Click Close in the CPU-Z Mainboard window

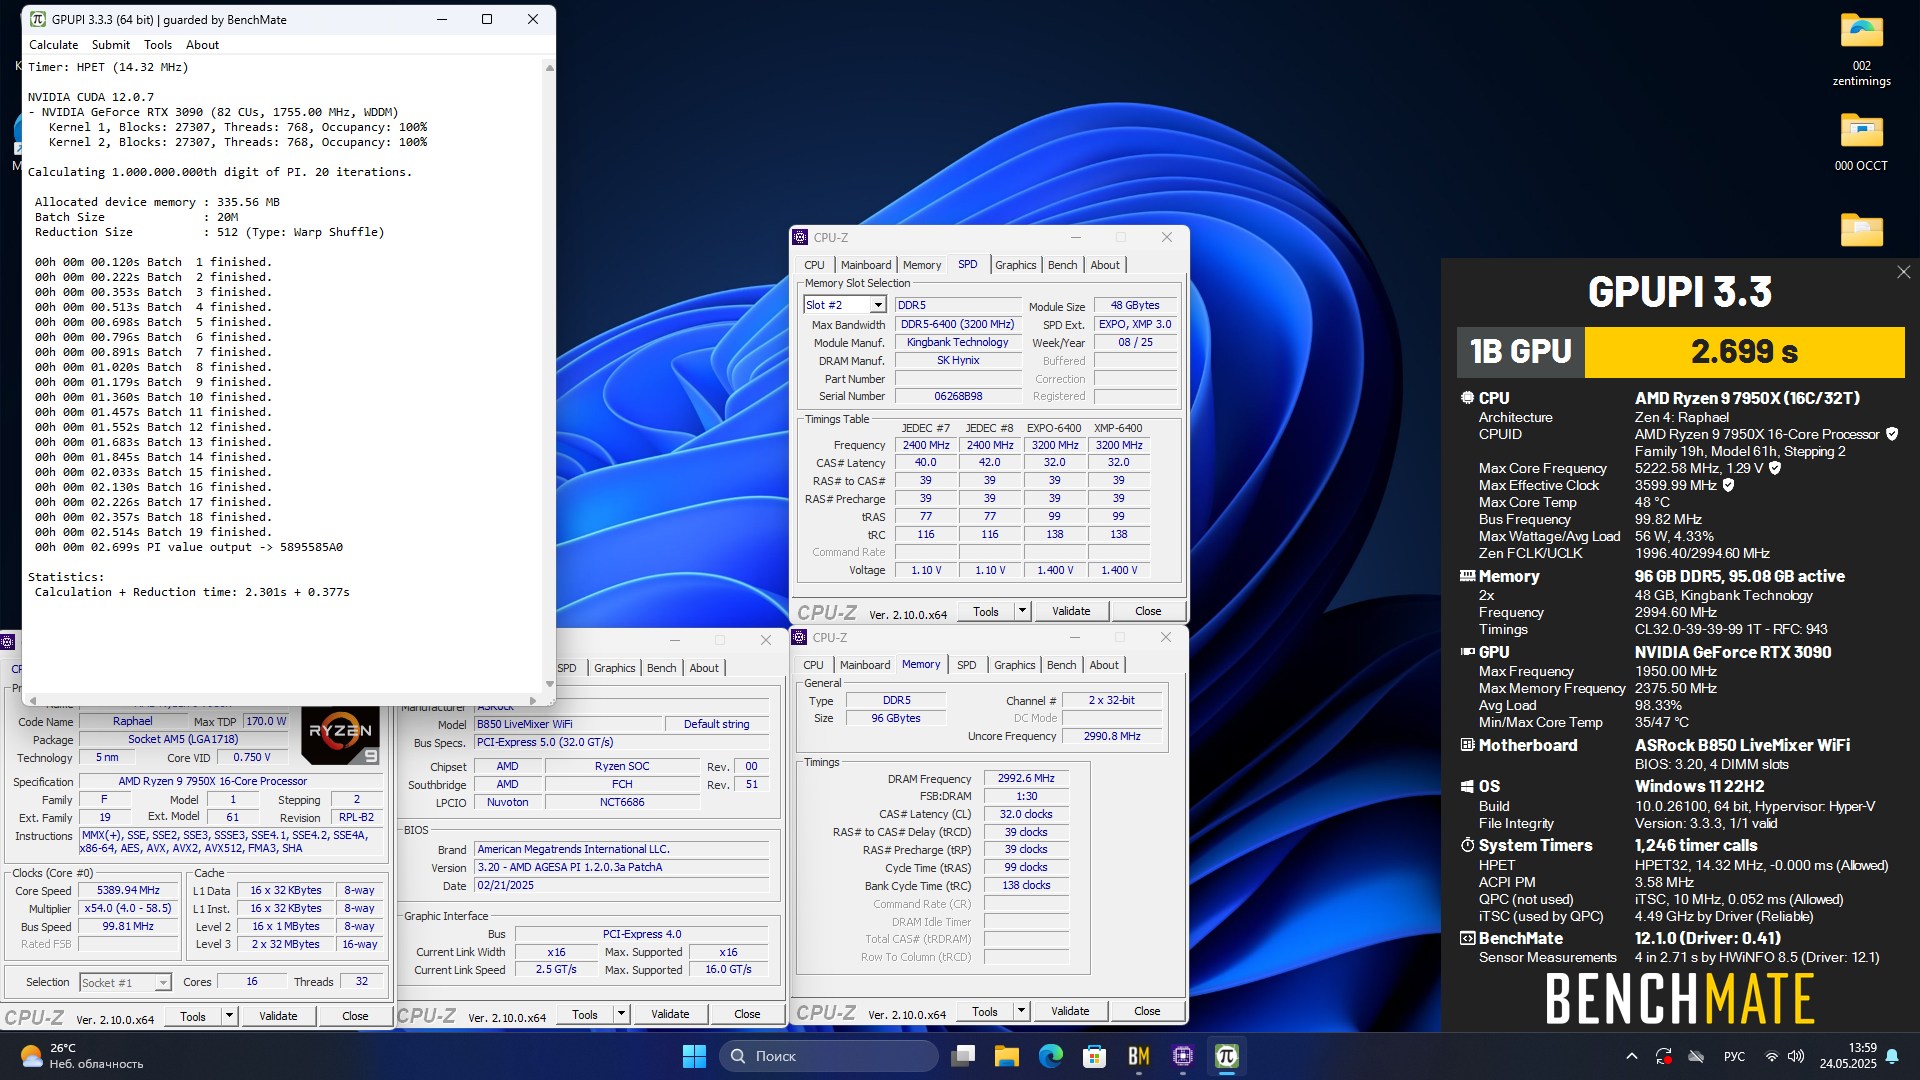[x=747, y=1014]
